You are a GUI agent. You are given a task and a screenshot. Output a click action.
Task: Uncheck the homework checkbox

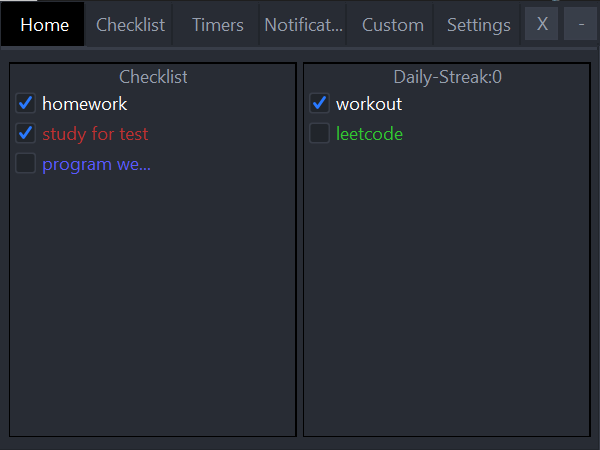[x=26, y=103]
